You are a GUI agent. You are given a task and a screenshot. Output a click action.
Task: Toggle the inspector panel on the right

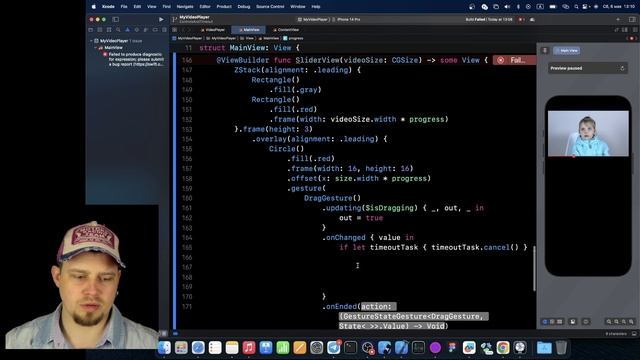pyautogui.click(x=632, y=19)
